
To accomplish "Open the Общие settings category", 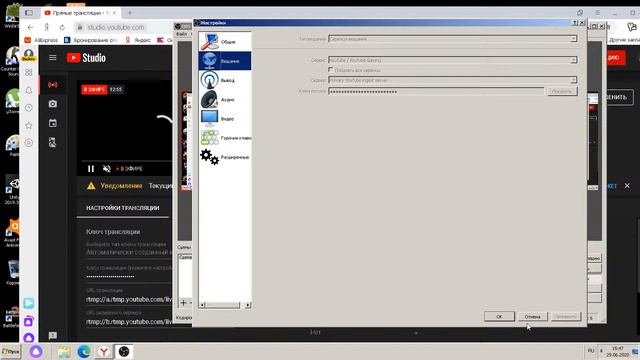I will click(x=224, y=42).
